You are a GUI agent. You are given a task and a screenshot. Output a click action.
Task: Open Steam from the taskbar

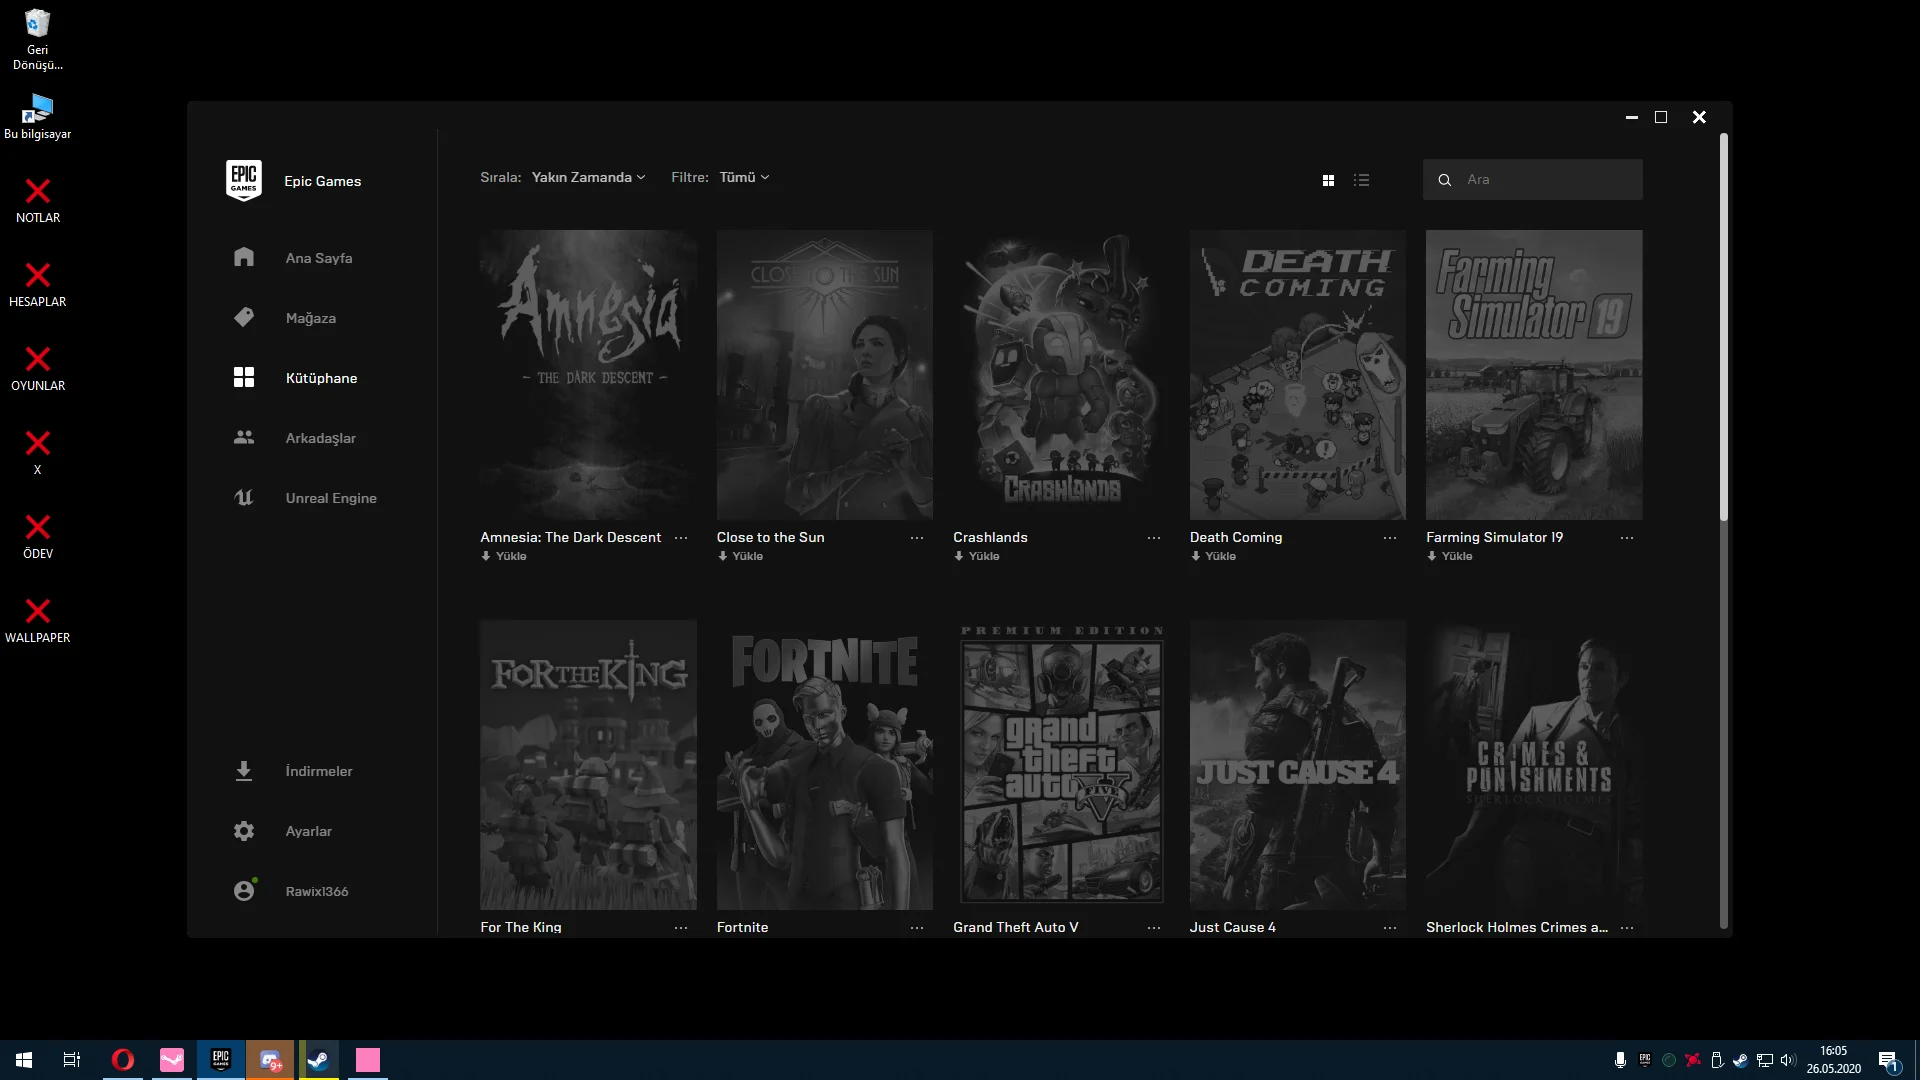[319, 1059]
